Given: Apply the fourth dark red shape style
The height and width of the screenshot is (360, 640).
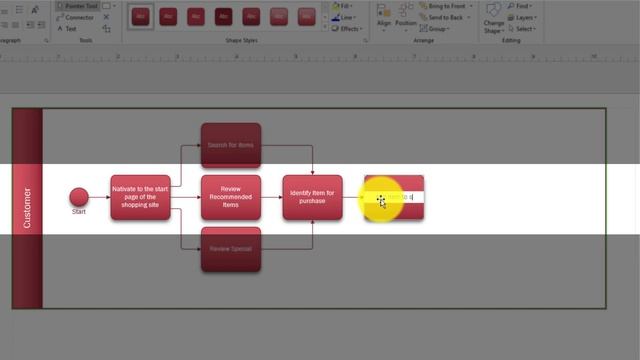Looking at the screenshot, I should point(224,17).
